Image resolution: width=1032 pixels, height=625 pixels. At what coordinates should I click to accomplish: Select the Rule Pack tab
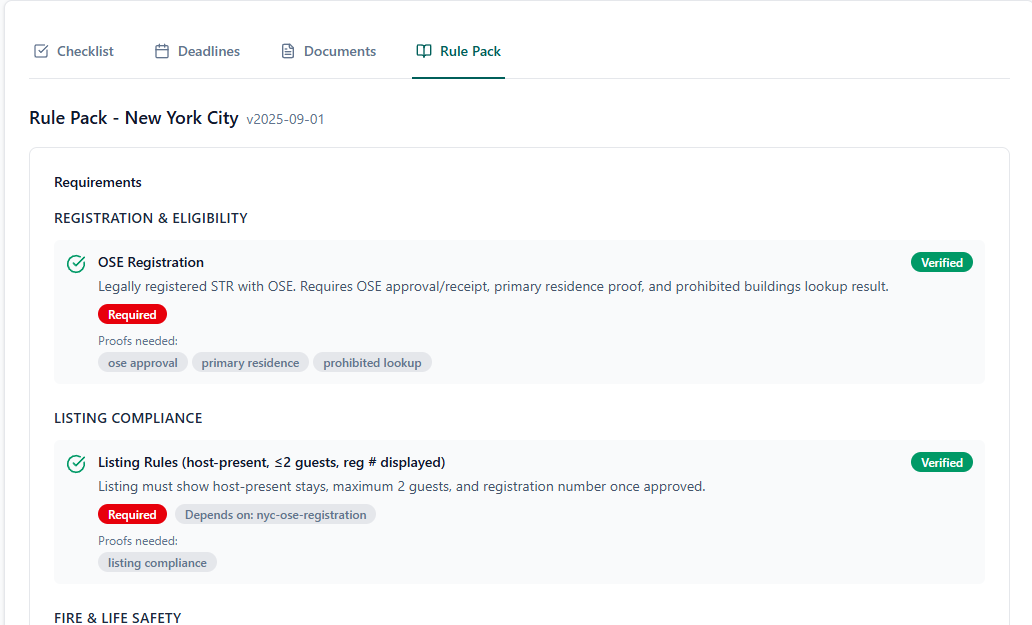(x=459, y=51)
